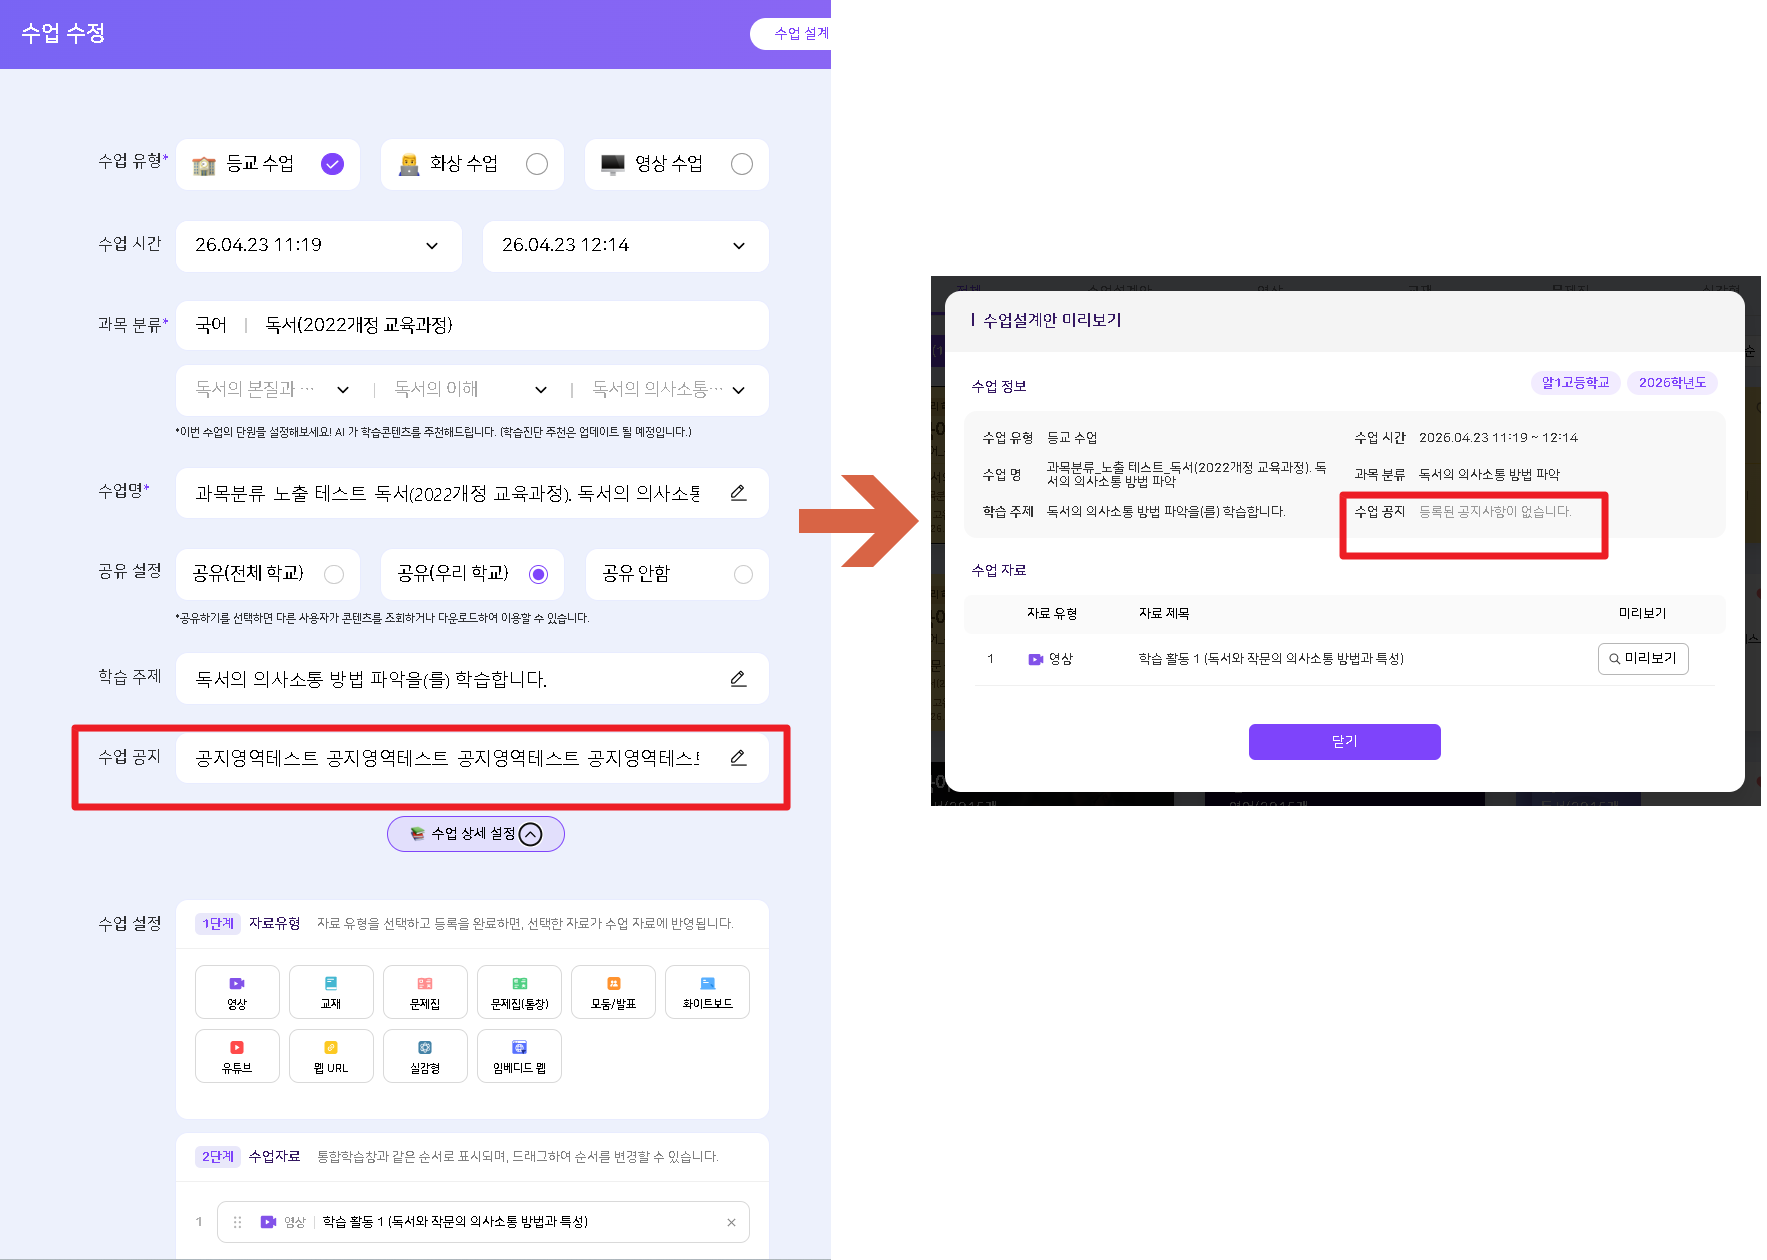Add a 웹 URL material
The height and width of the screenshot is (1260, 1767).
[x=331, y=1055]
